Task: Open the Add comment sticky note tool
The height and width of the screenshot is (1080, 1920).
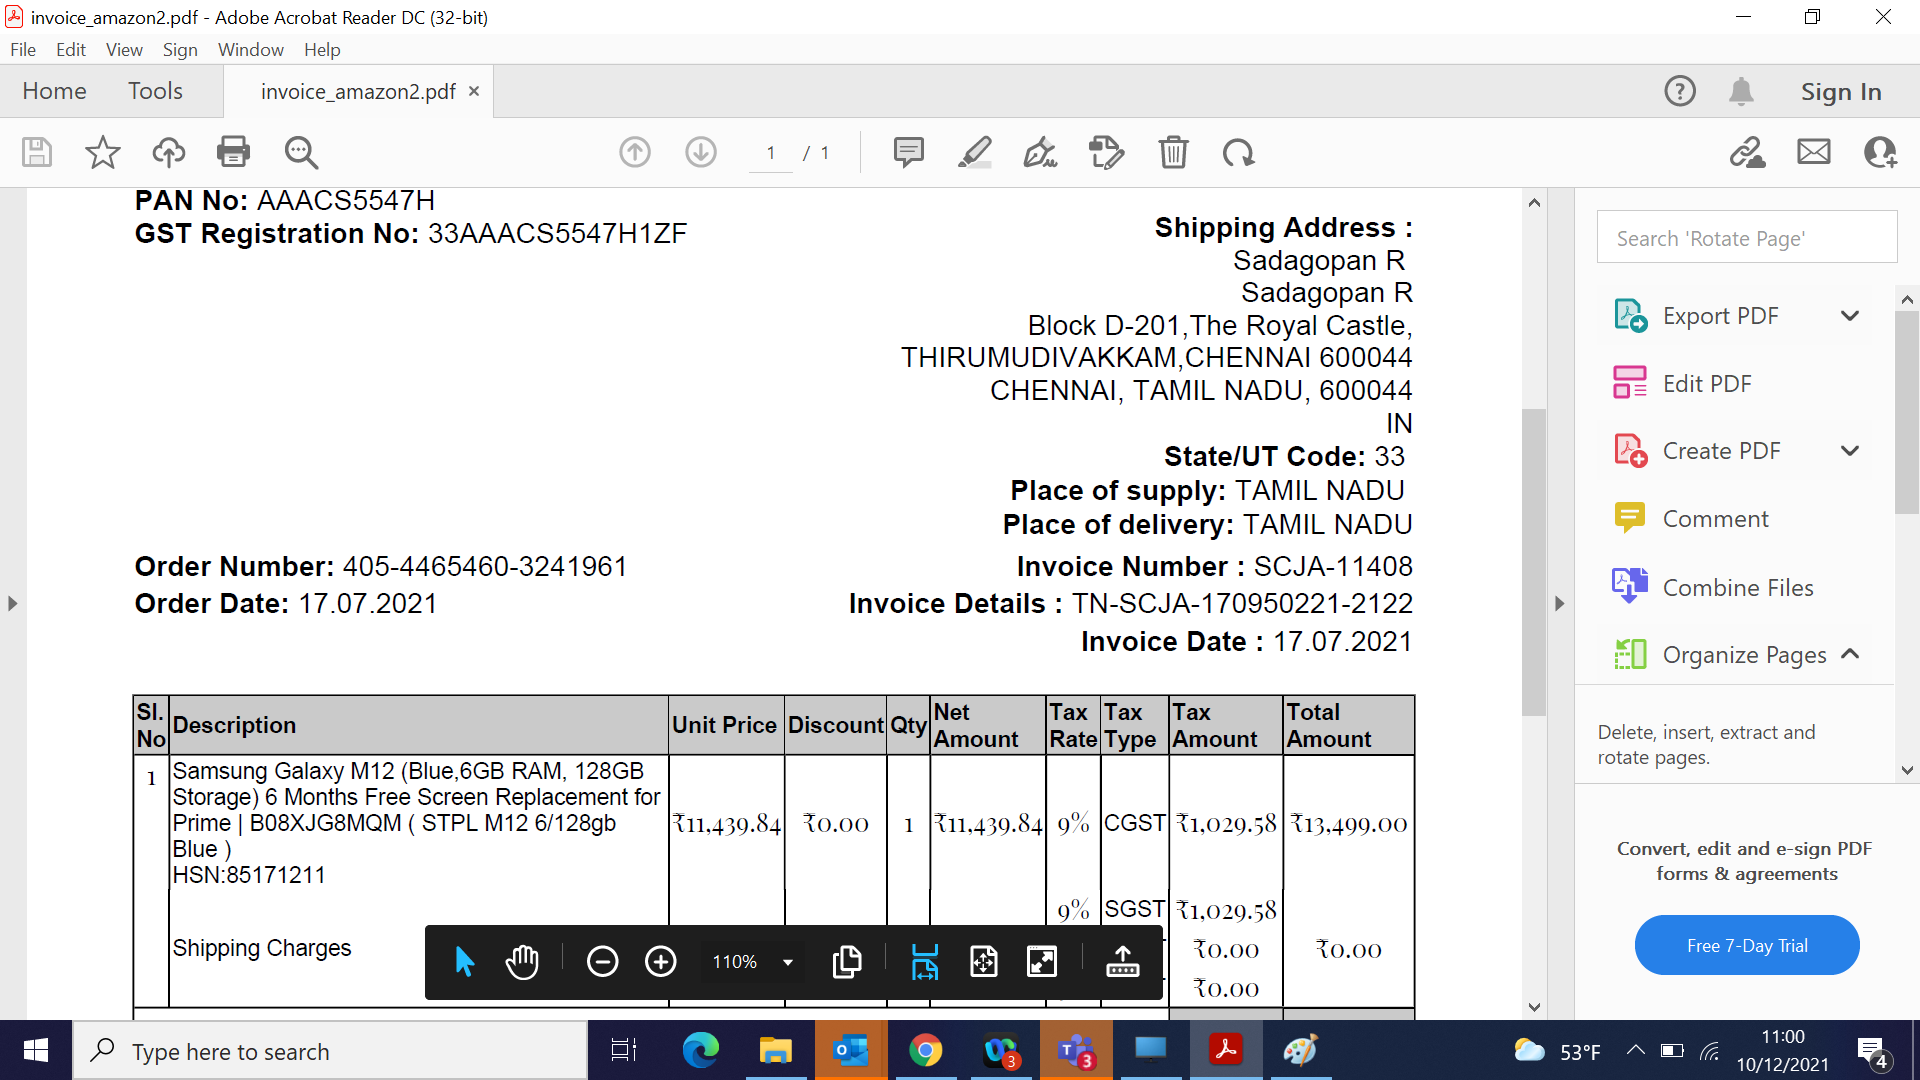Action: coord(908,152)
